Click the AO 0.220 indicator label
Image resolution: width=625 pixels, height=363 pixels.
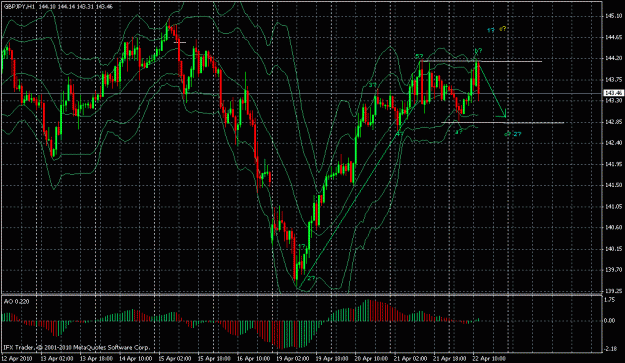16,302
